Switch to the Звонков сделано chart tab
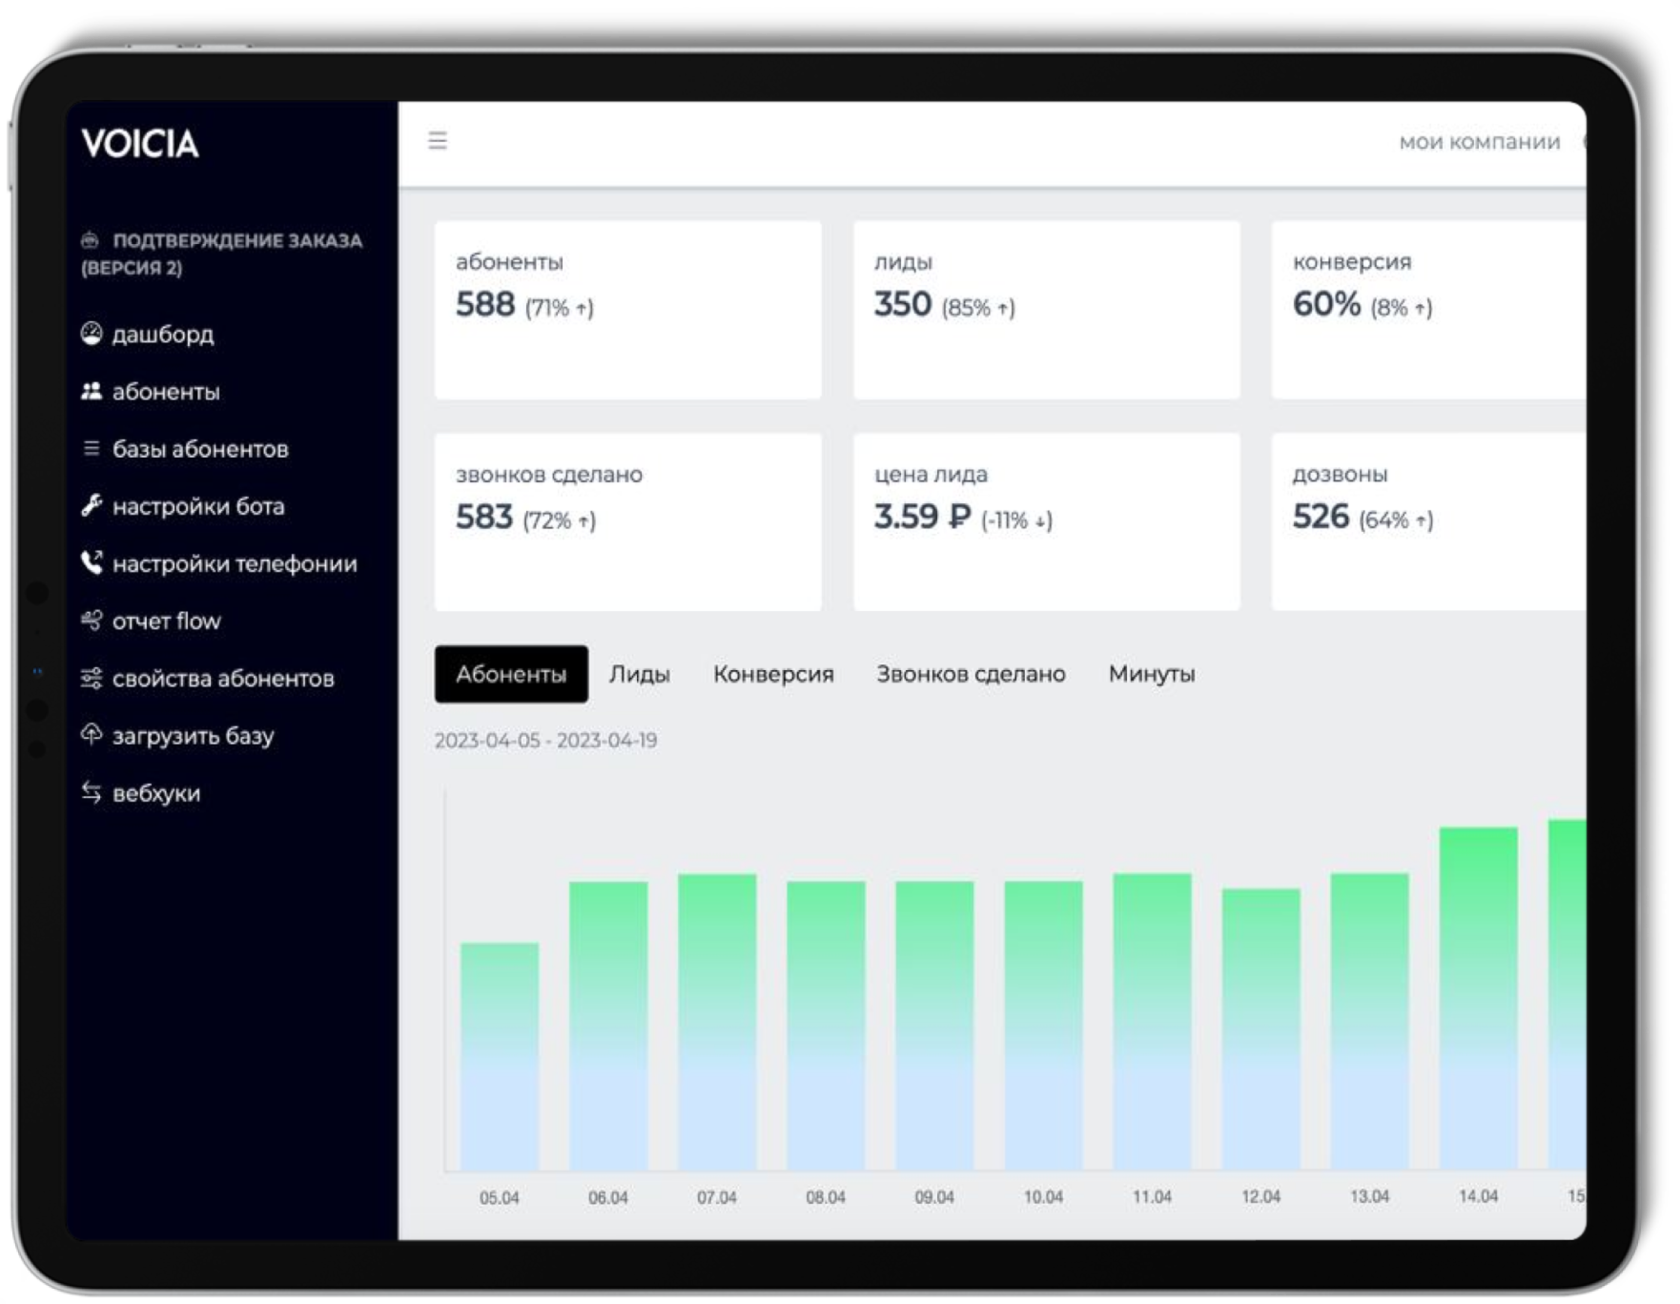This screenshot has width=1680, height=1304. tap(971, 674)
